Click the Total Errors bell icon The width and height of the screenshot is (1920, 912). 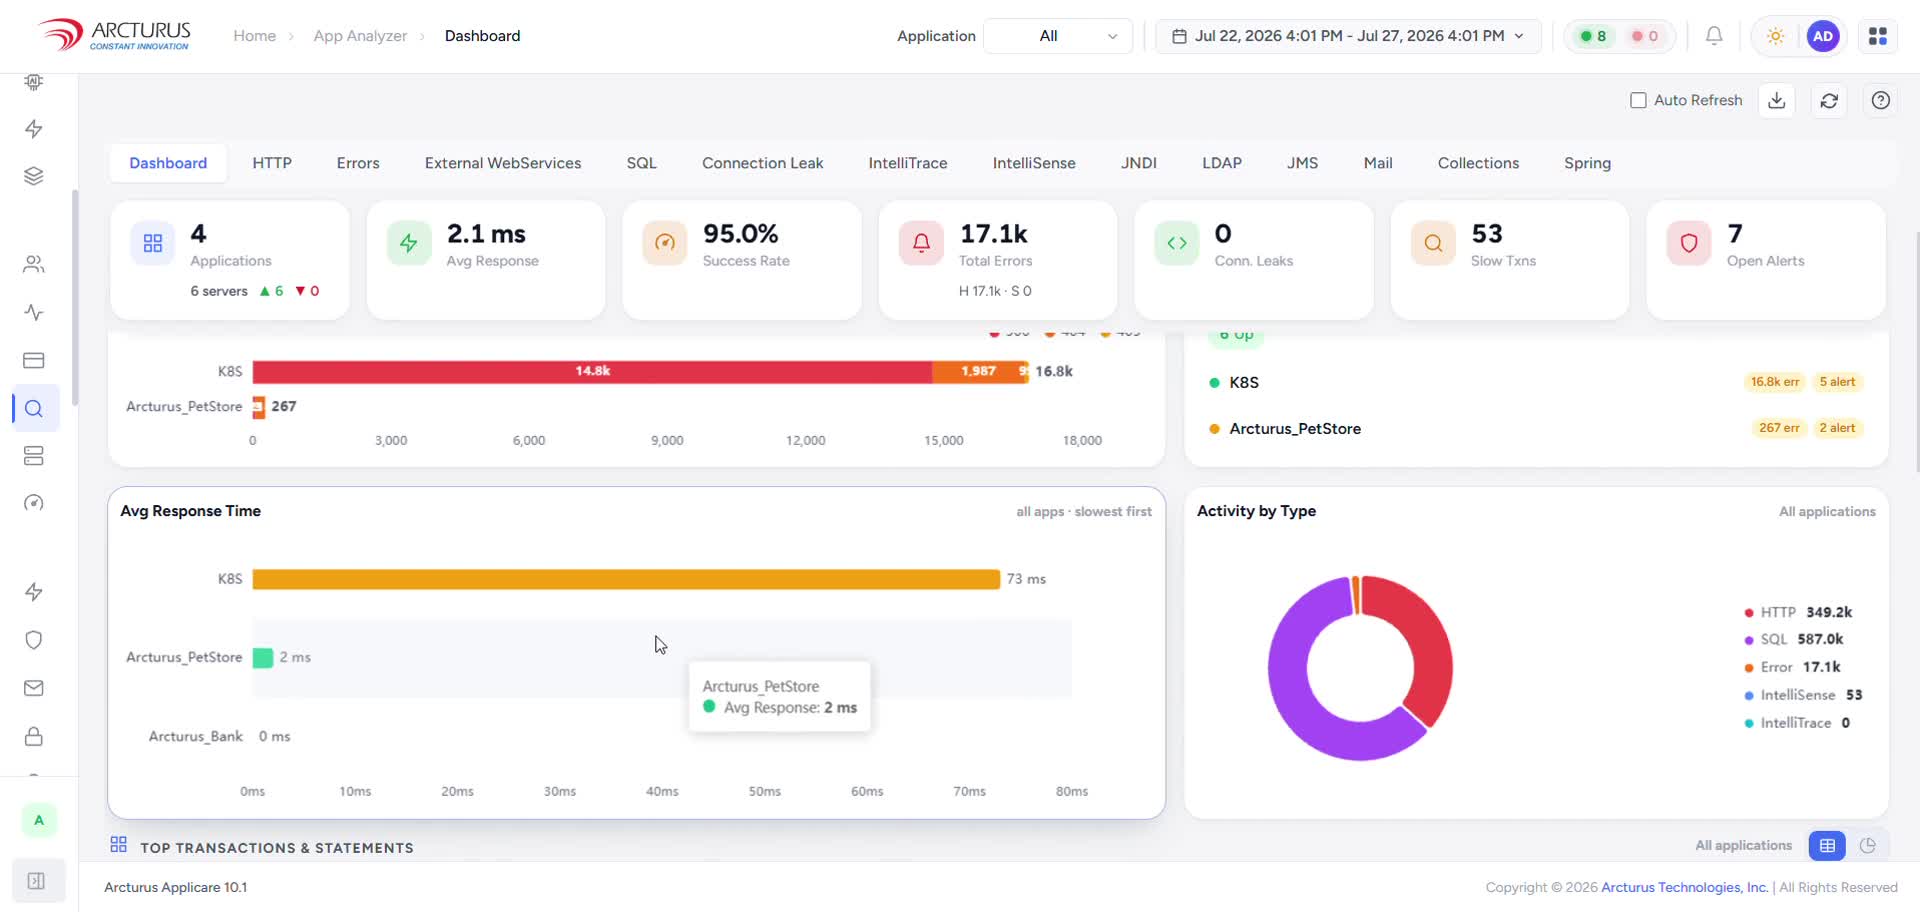pyautogui.click(x=921, y=243)
